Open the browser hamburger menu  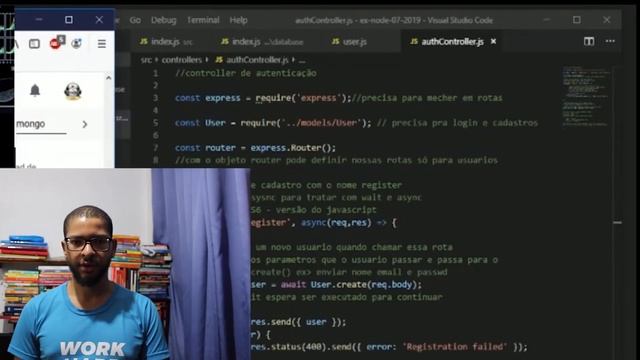[102, 43]
